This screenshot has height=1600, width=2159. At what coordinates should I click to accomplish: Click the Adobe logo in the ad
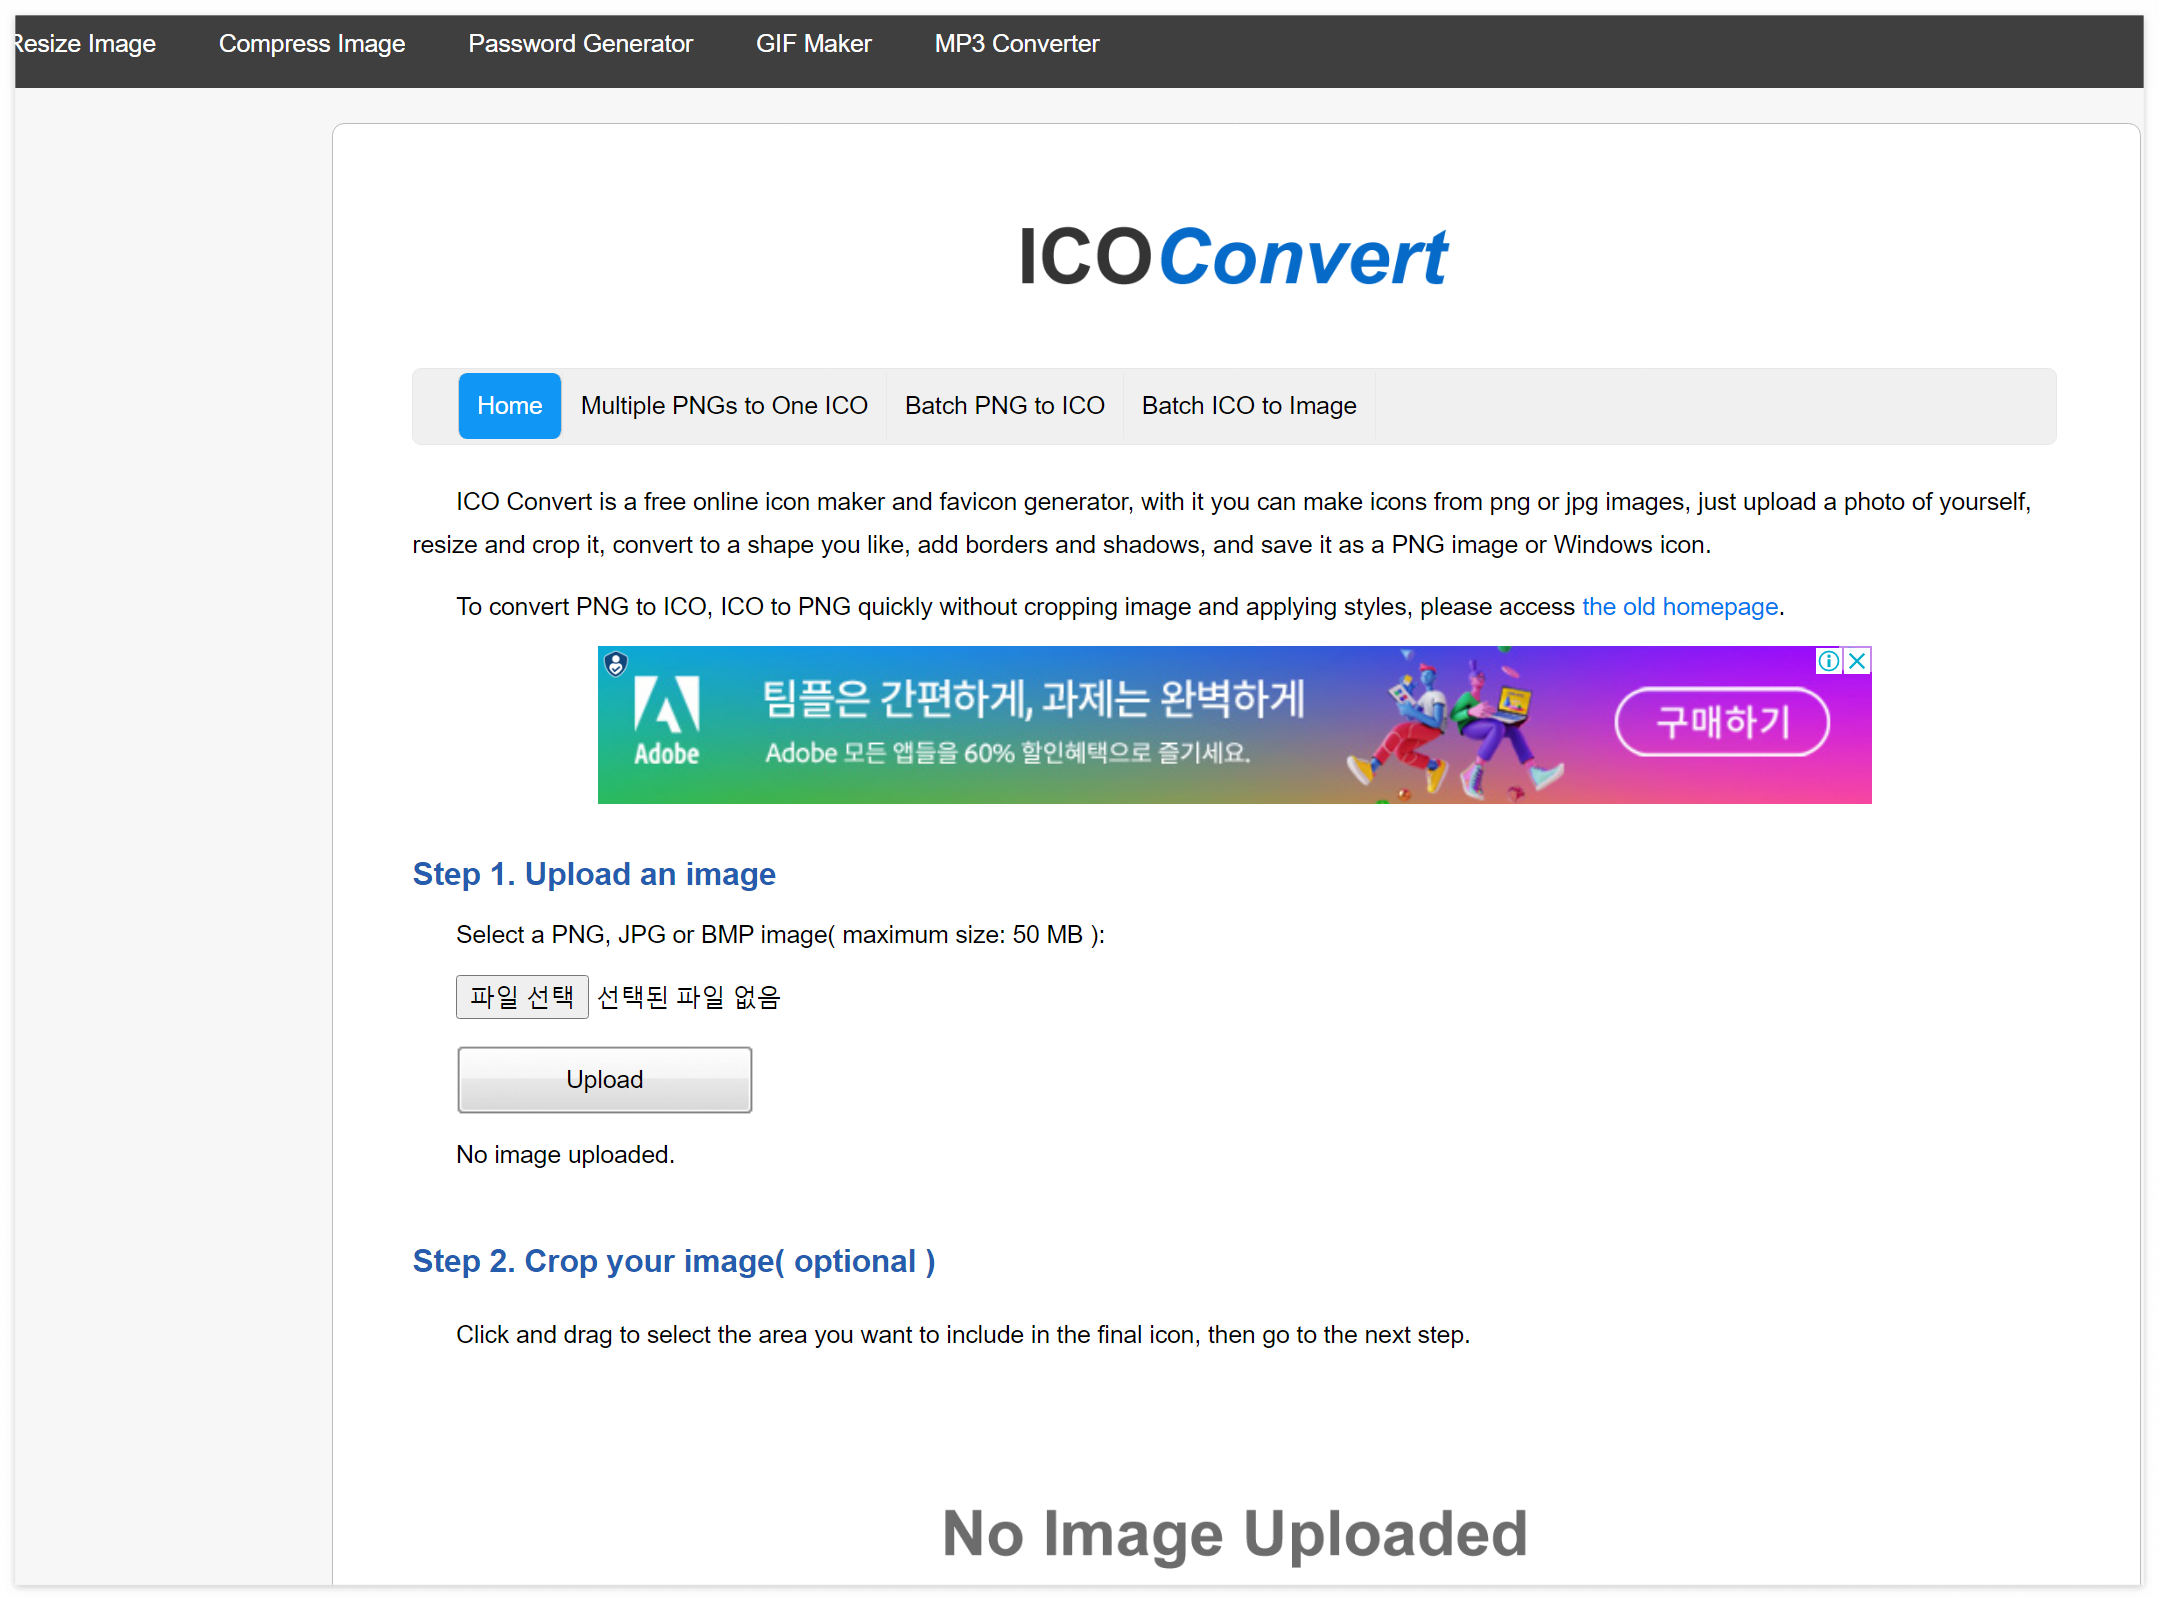point(666,722)
